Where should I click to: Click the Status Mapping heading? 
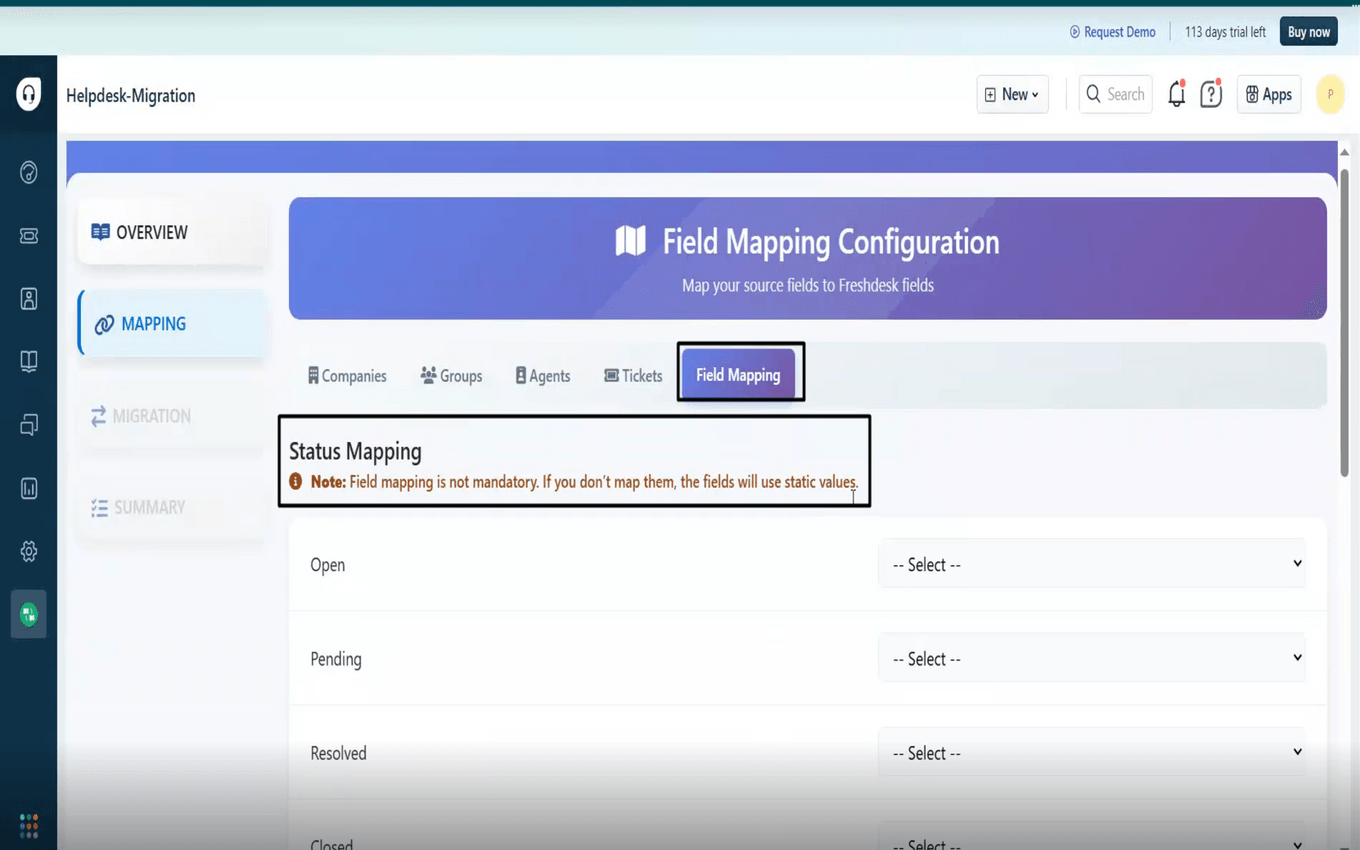pyautogui.click(x=355, y=451)
